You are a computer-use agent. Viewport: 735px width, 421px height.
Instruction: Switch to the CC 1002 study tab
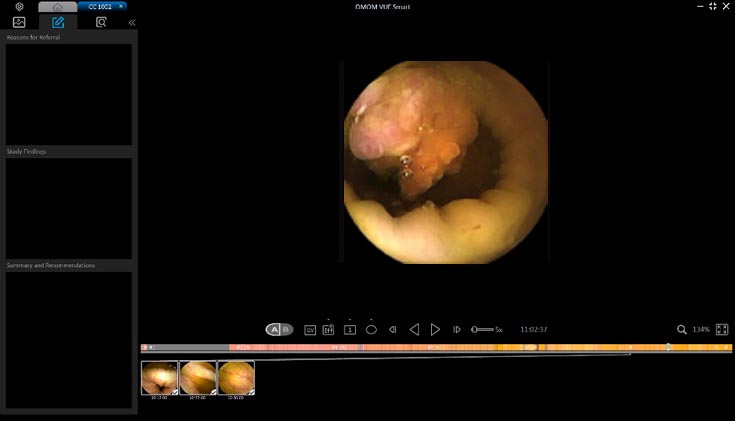coord(103,6)
